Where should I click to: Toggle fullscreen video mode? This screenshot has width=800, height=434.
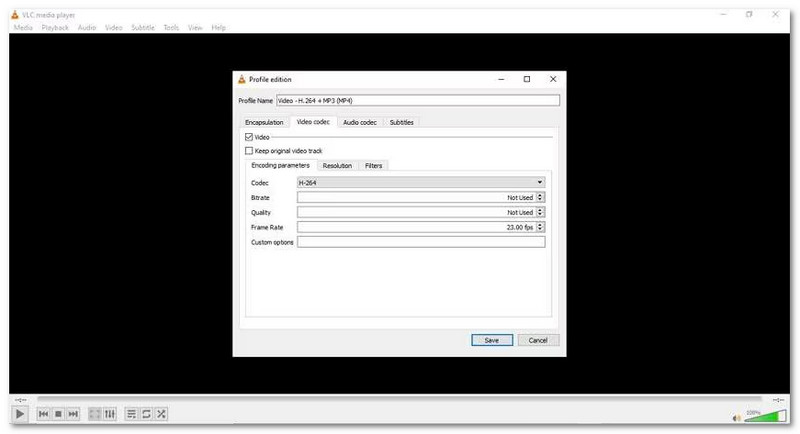pyautogui.click(x=95, y=414)
